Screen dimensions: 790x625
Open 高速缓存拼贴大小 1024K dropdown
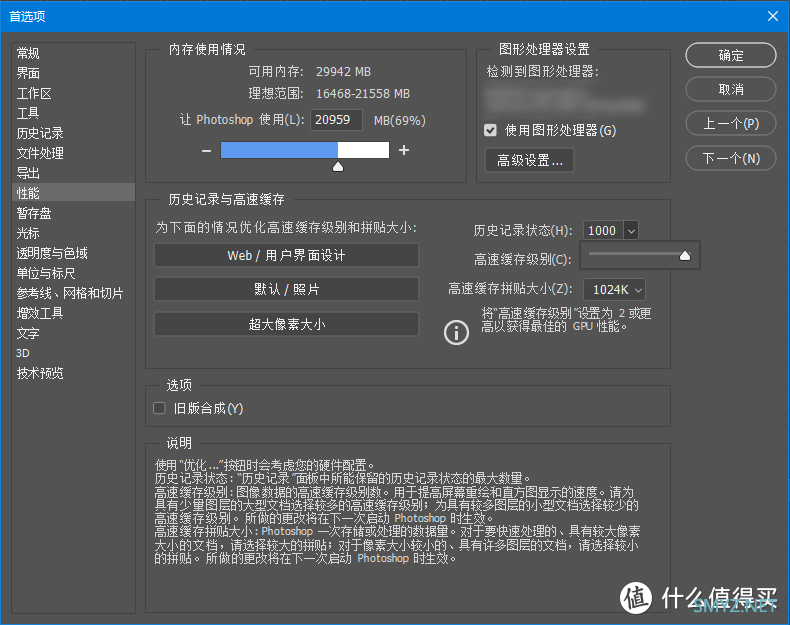614,290
